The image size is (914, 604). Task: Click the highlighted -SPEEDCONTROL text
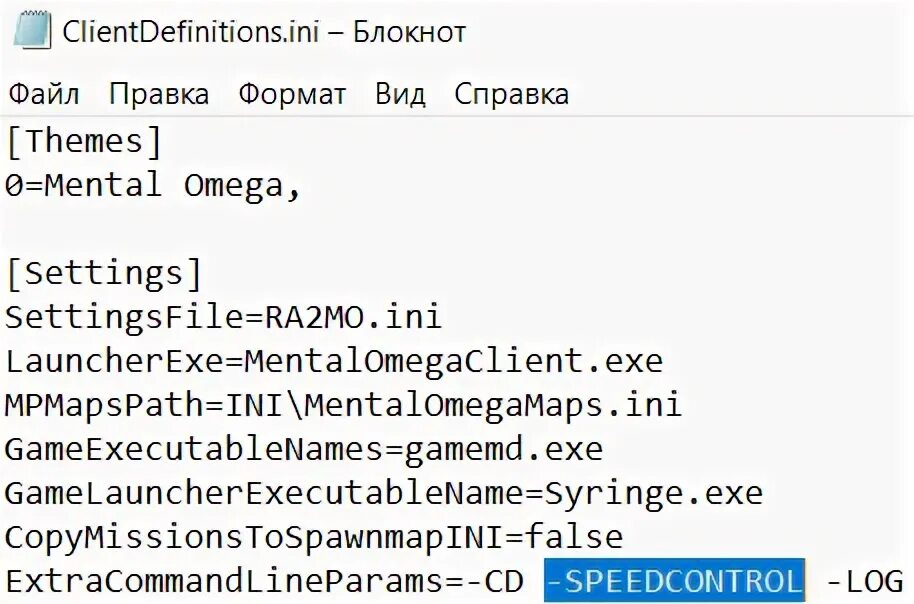coord(674,581)
